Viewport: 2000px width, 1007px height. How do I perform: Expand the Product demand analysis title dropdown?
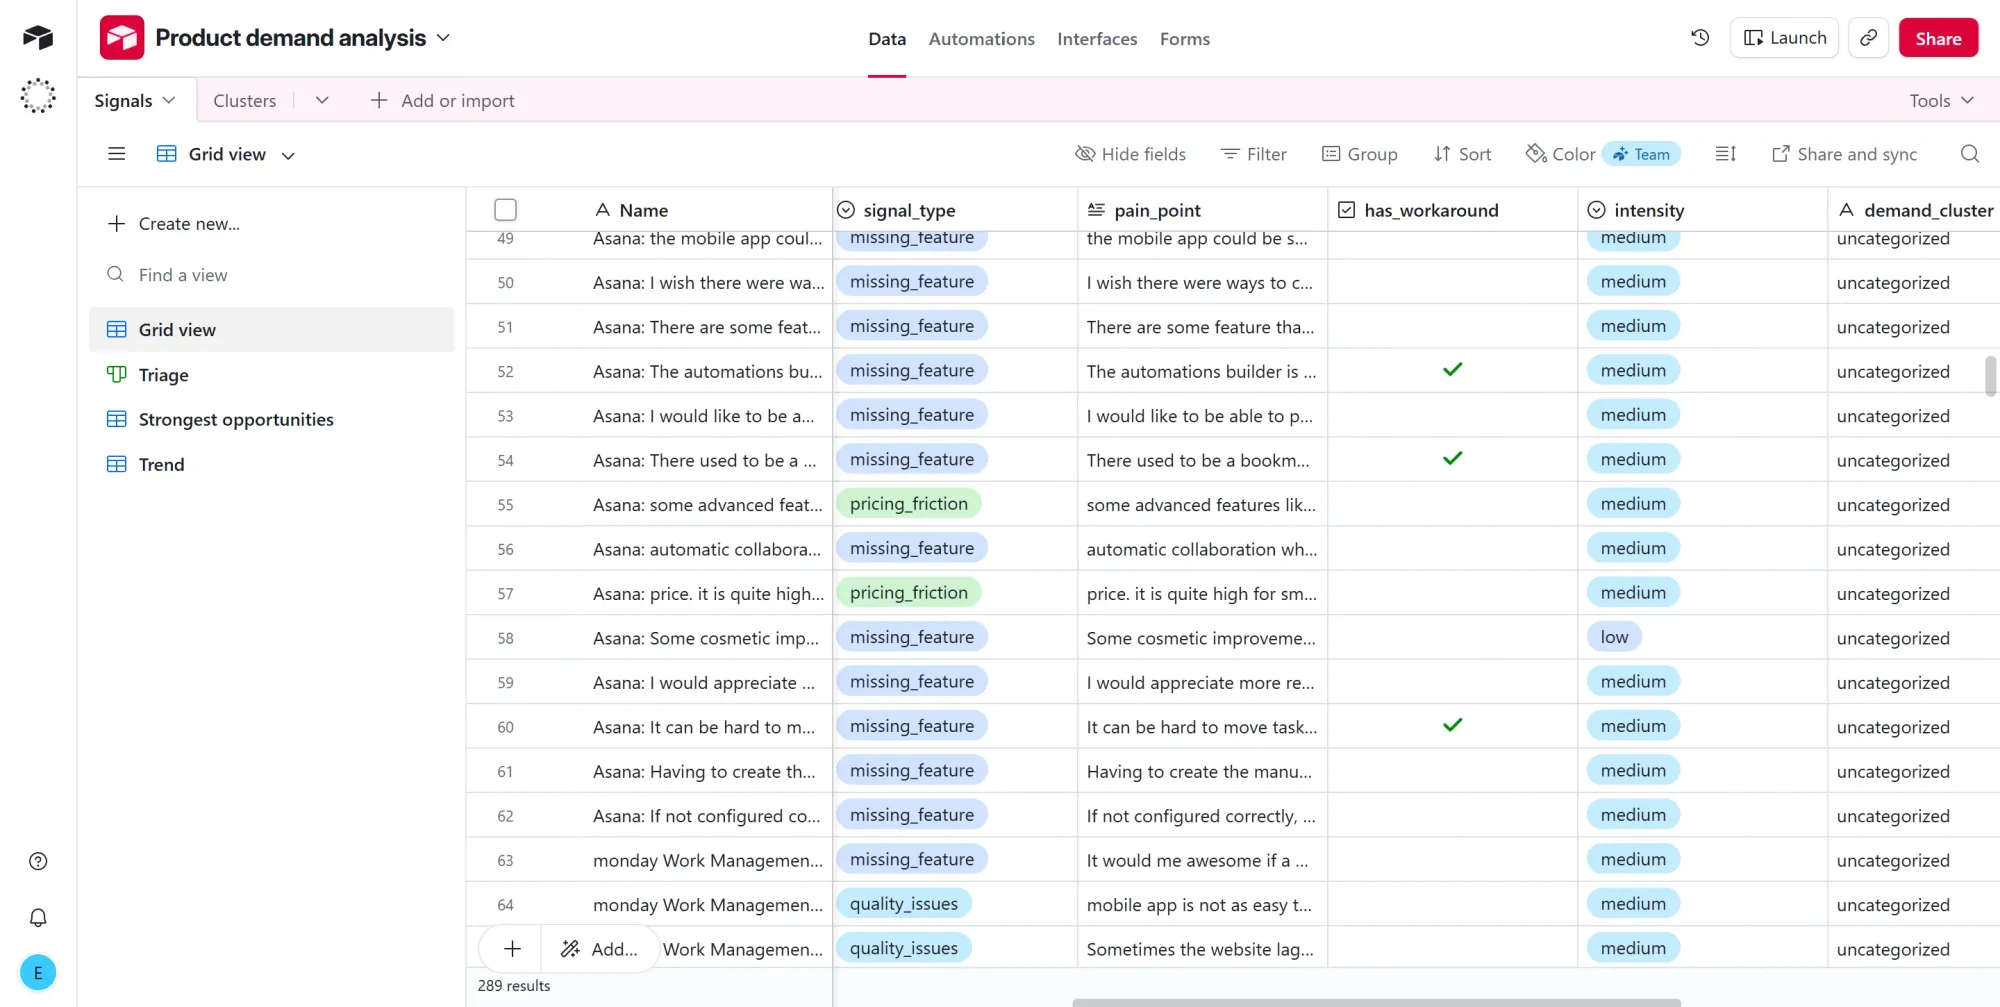click(x=443, y=38)
